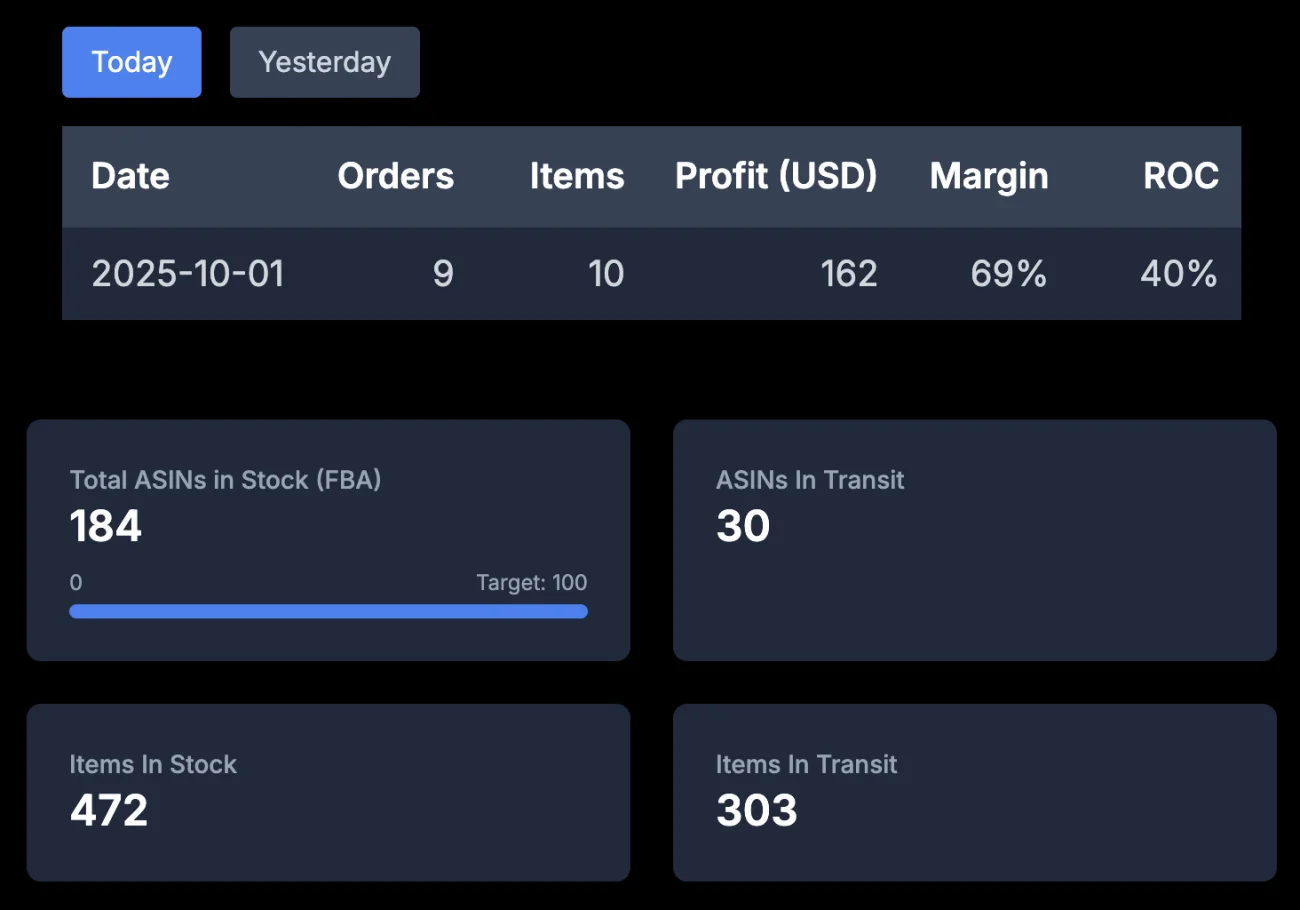Click the 184 ASINs in stock number
The width and height of the screenshot is (1300, 910).
[x=106, y=526]
